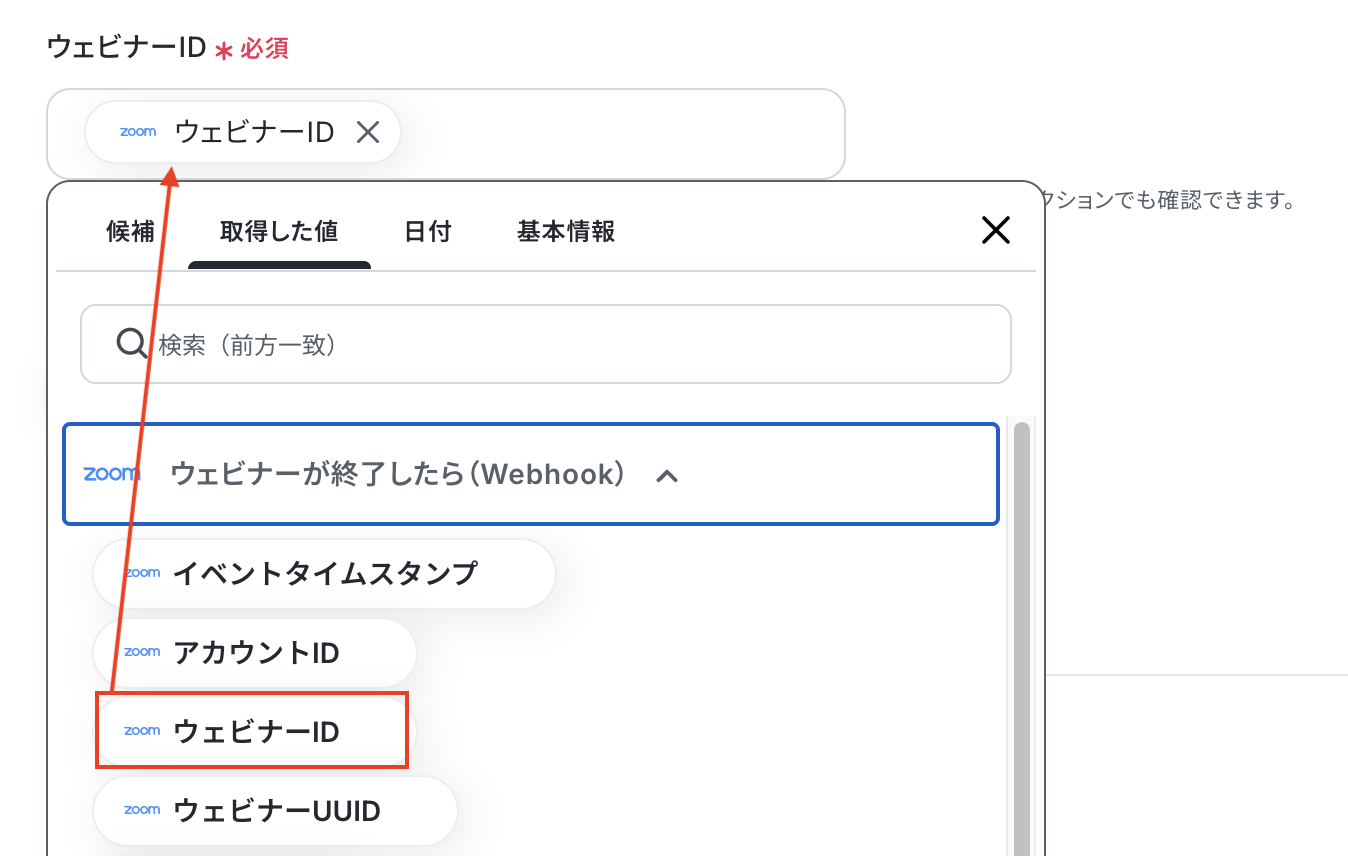Open the 取得した値 tab

(279, 232)
